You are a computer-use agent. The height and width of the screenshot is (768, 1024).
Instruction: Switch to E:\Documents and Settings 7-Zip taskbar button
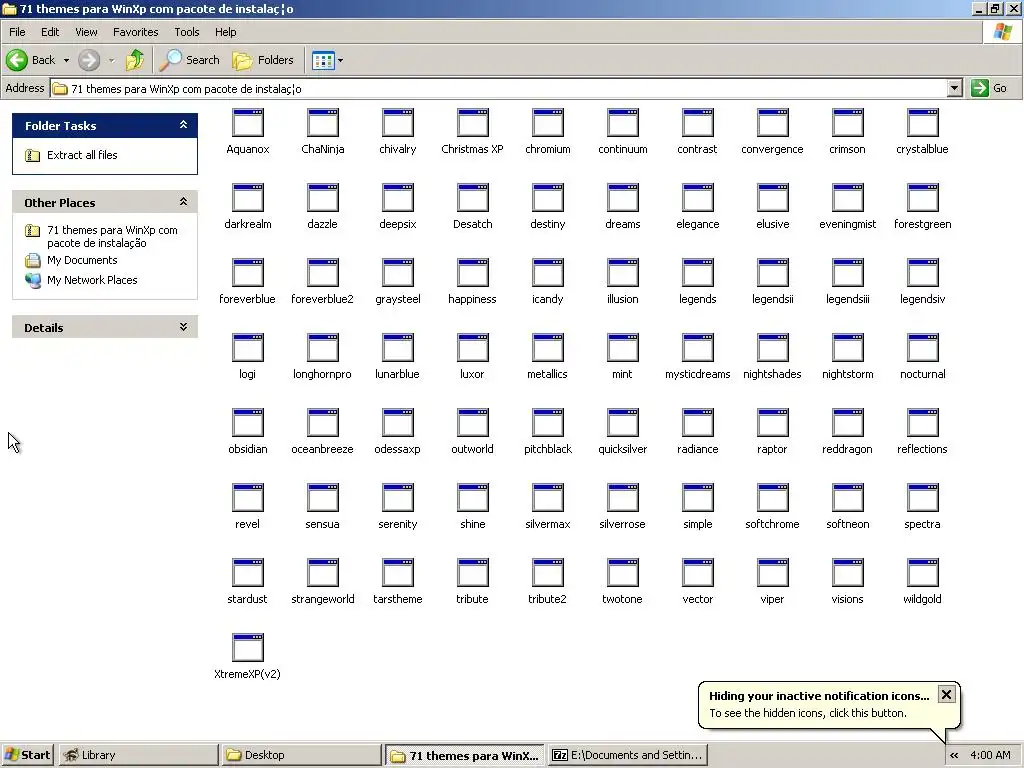628,755
